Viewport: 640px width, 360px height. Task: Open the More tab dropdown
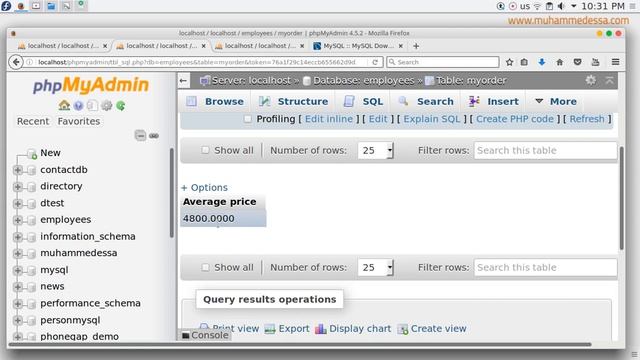click(x=556, y=101)
